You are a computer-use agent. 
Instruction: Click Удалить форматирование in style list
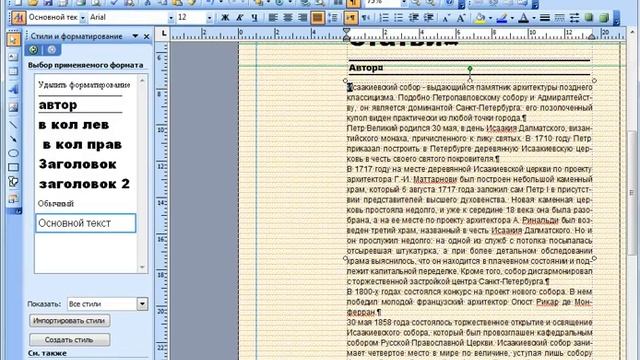click(84, 85)
